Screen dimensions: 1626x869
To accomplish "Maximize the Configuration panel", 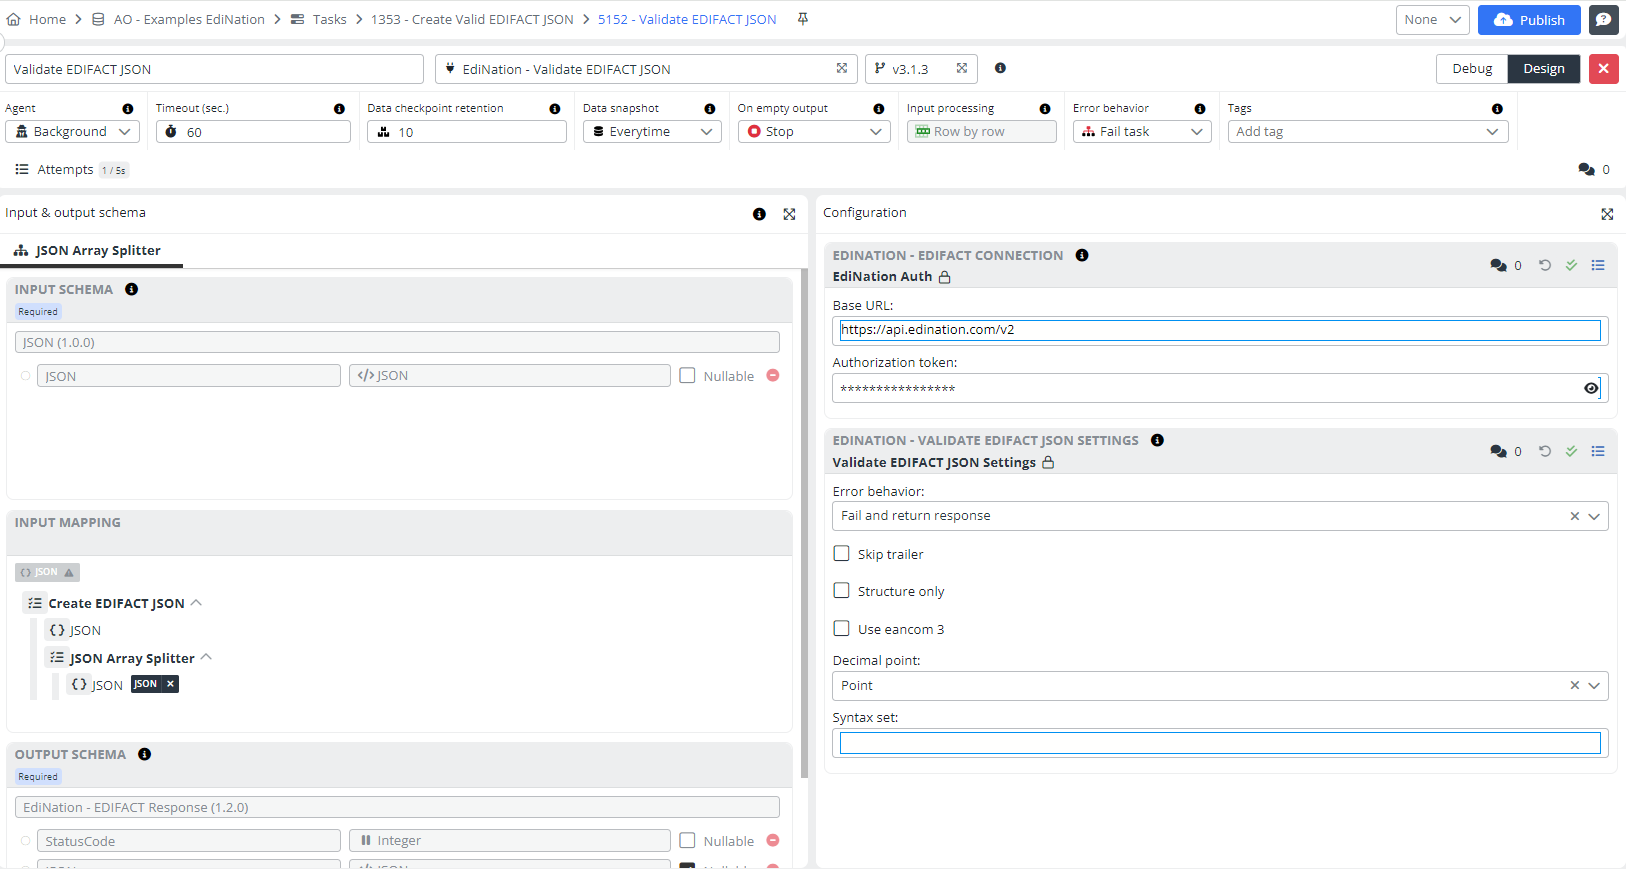I will [1607, 214].
